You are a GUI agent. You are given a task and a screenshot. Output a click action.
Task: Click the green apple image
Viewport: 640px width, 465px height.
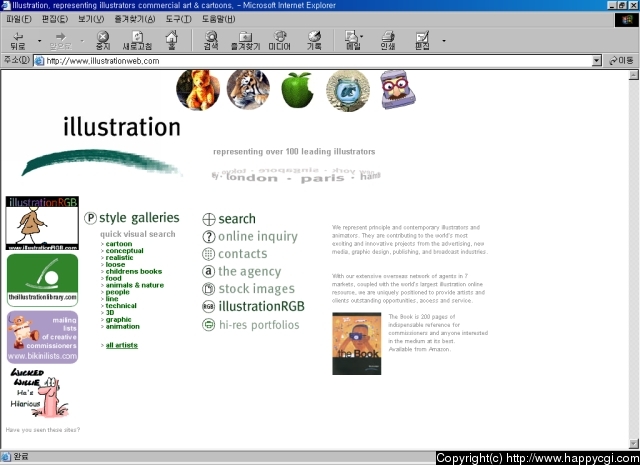point(297,90)
